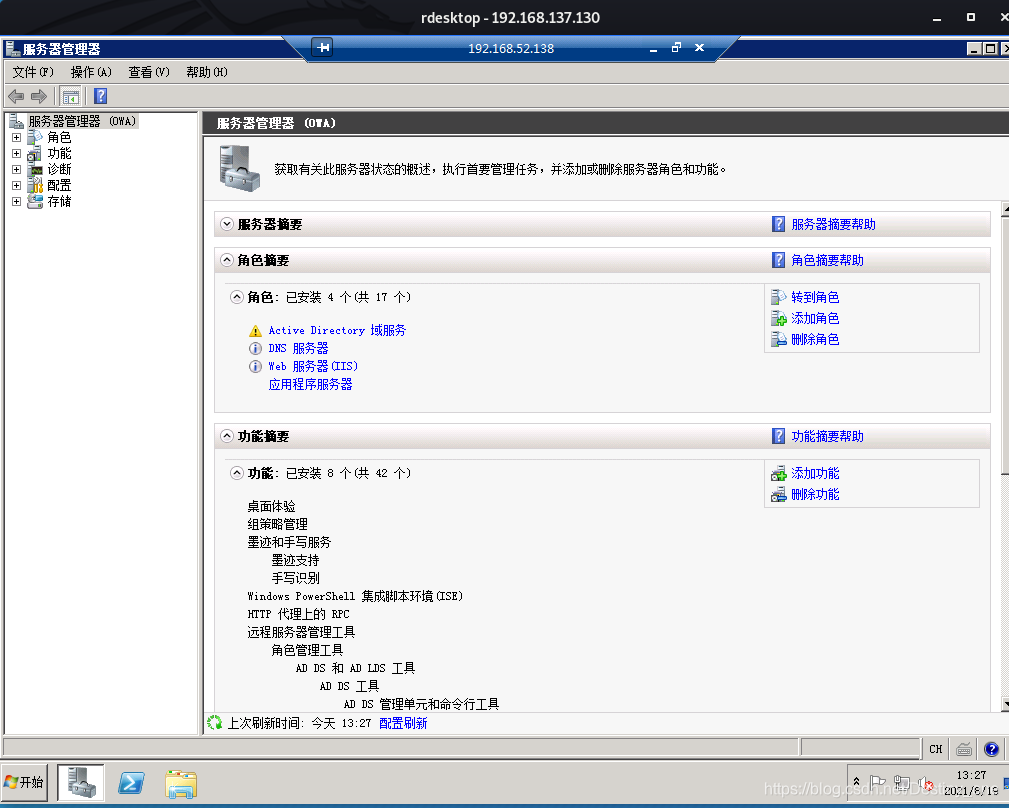Click the warning icon beside Active Directory 域服务
Viewport: 1009px width, 808px height.
(x=255, y=331)
